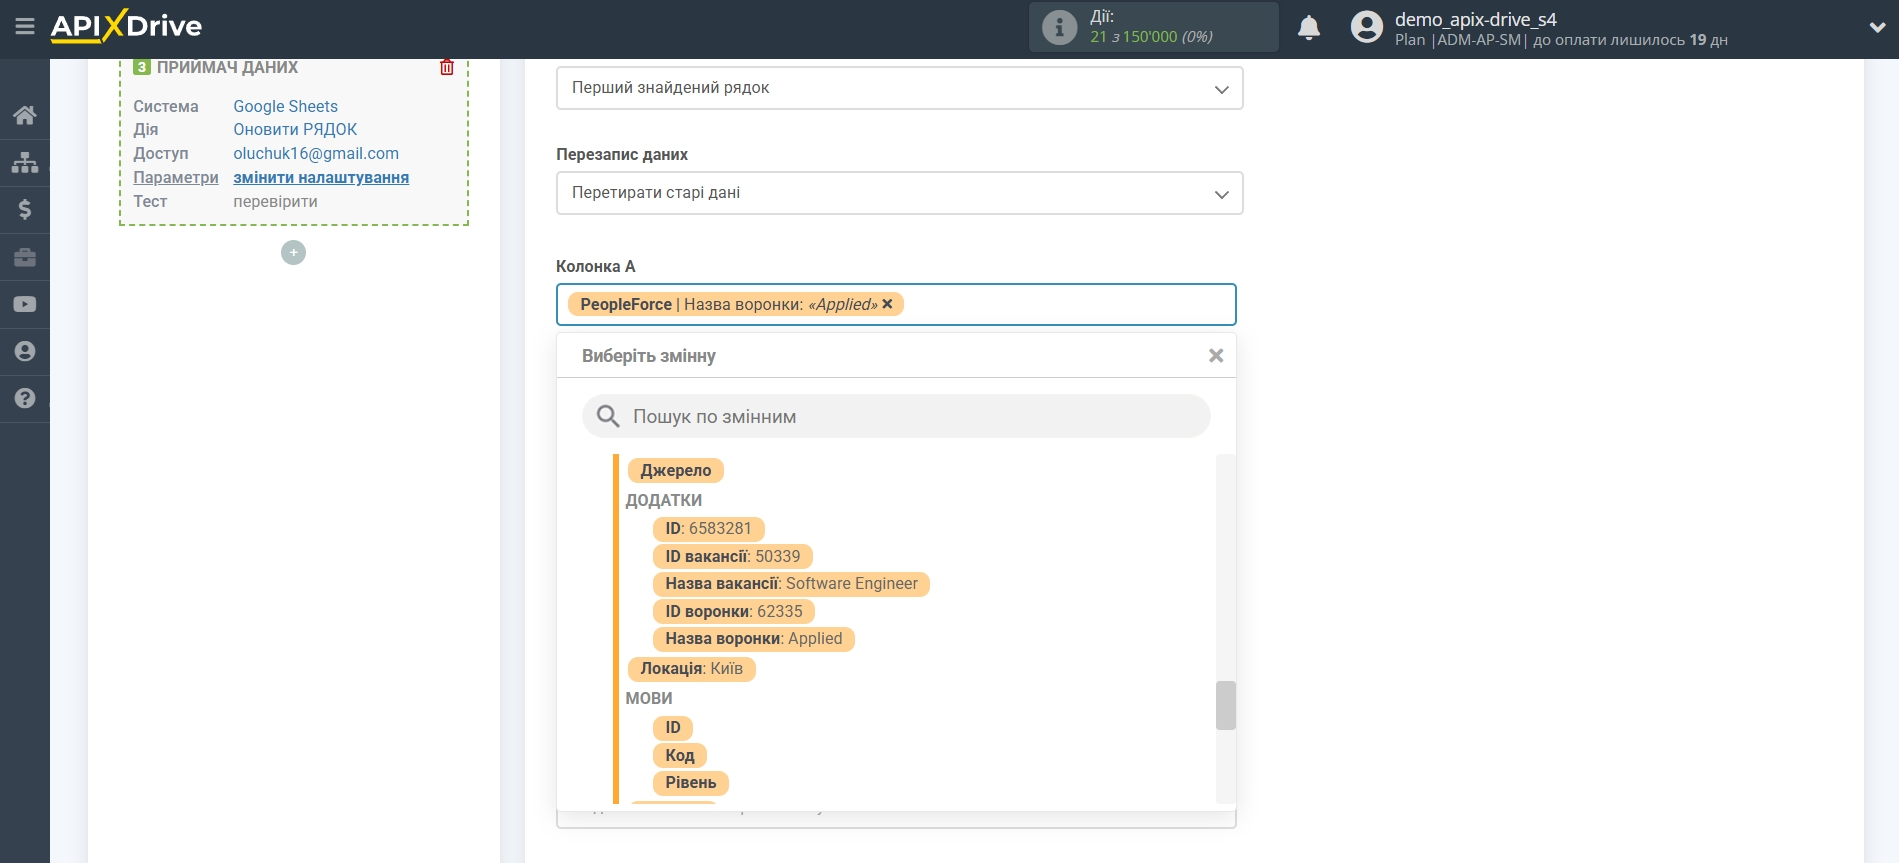
Task: Open the billing dollar icon
Action: click(x=25, y=209)
